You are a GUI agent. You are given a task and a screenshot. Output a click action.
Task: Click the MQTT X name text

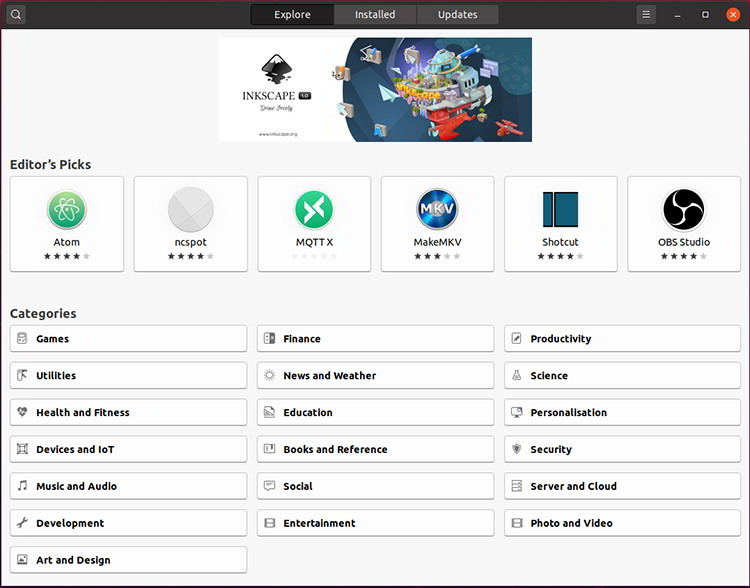coord(314,242)
